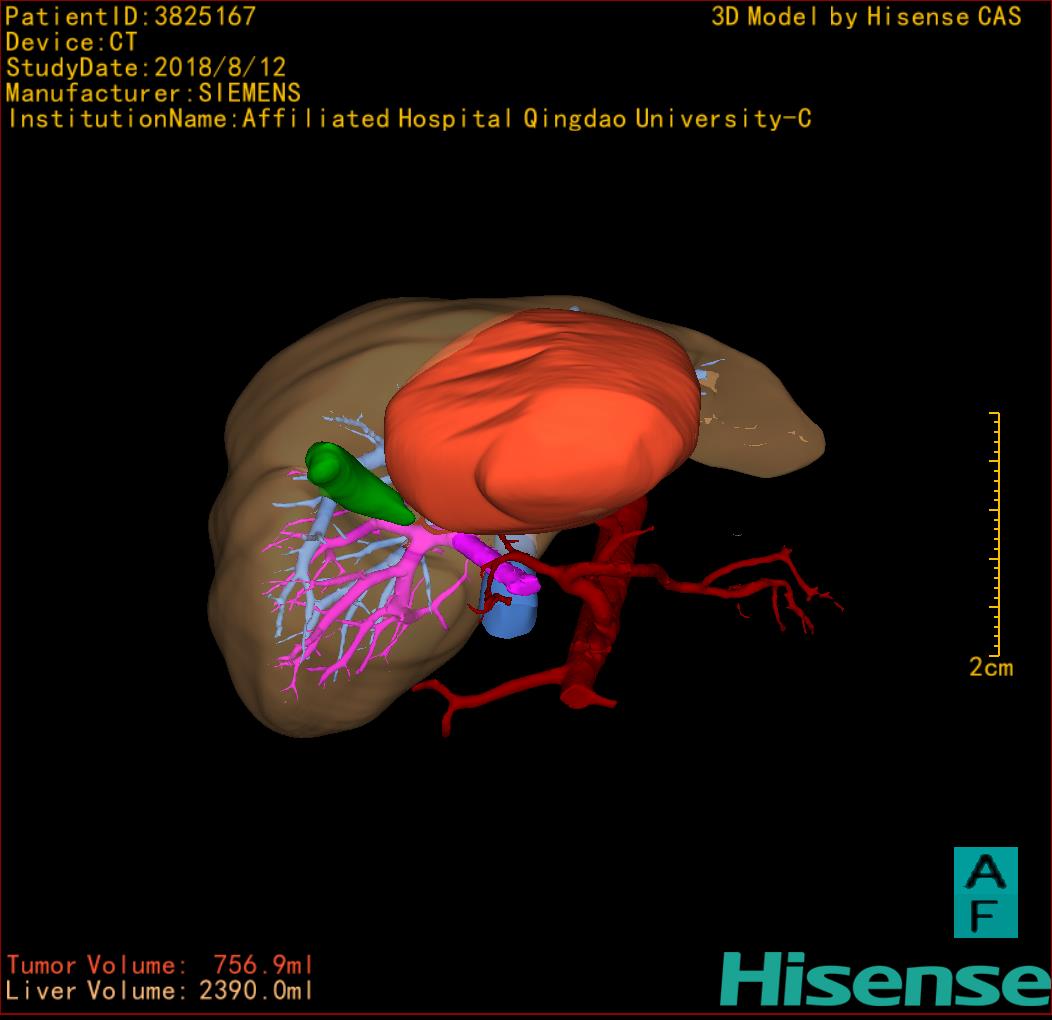Image resolution: width=1052 pixels, height=1020 pixels.
Task: Click the AF orientation cube indicator
Action: (986, 892)
